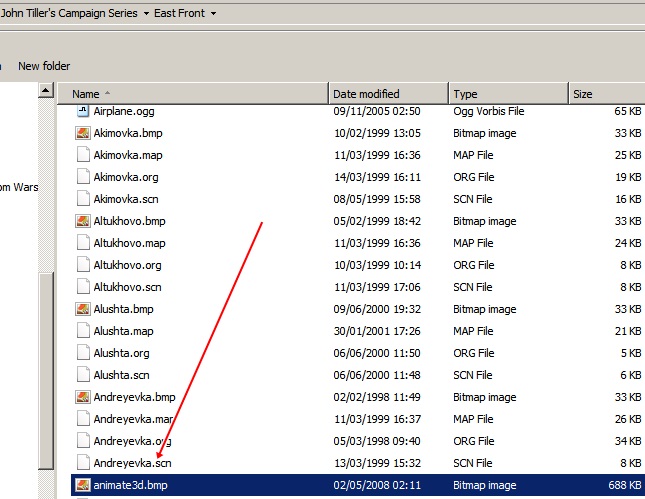
Task: Click the 08/05/1999 15:58 date cell
Action: click(377, 199)
